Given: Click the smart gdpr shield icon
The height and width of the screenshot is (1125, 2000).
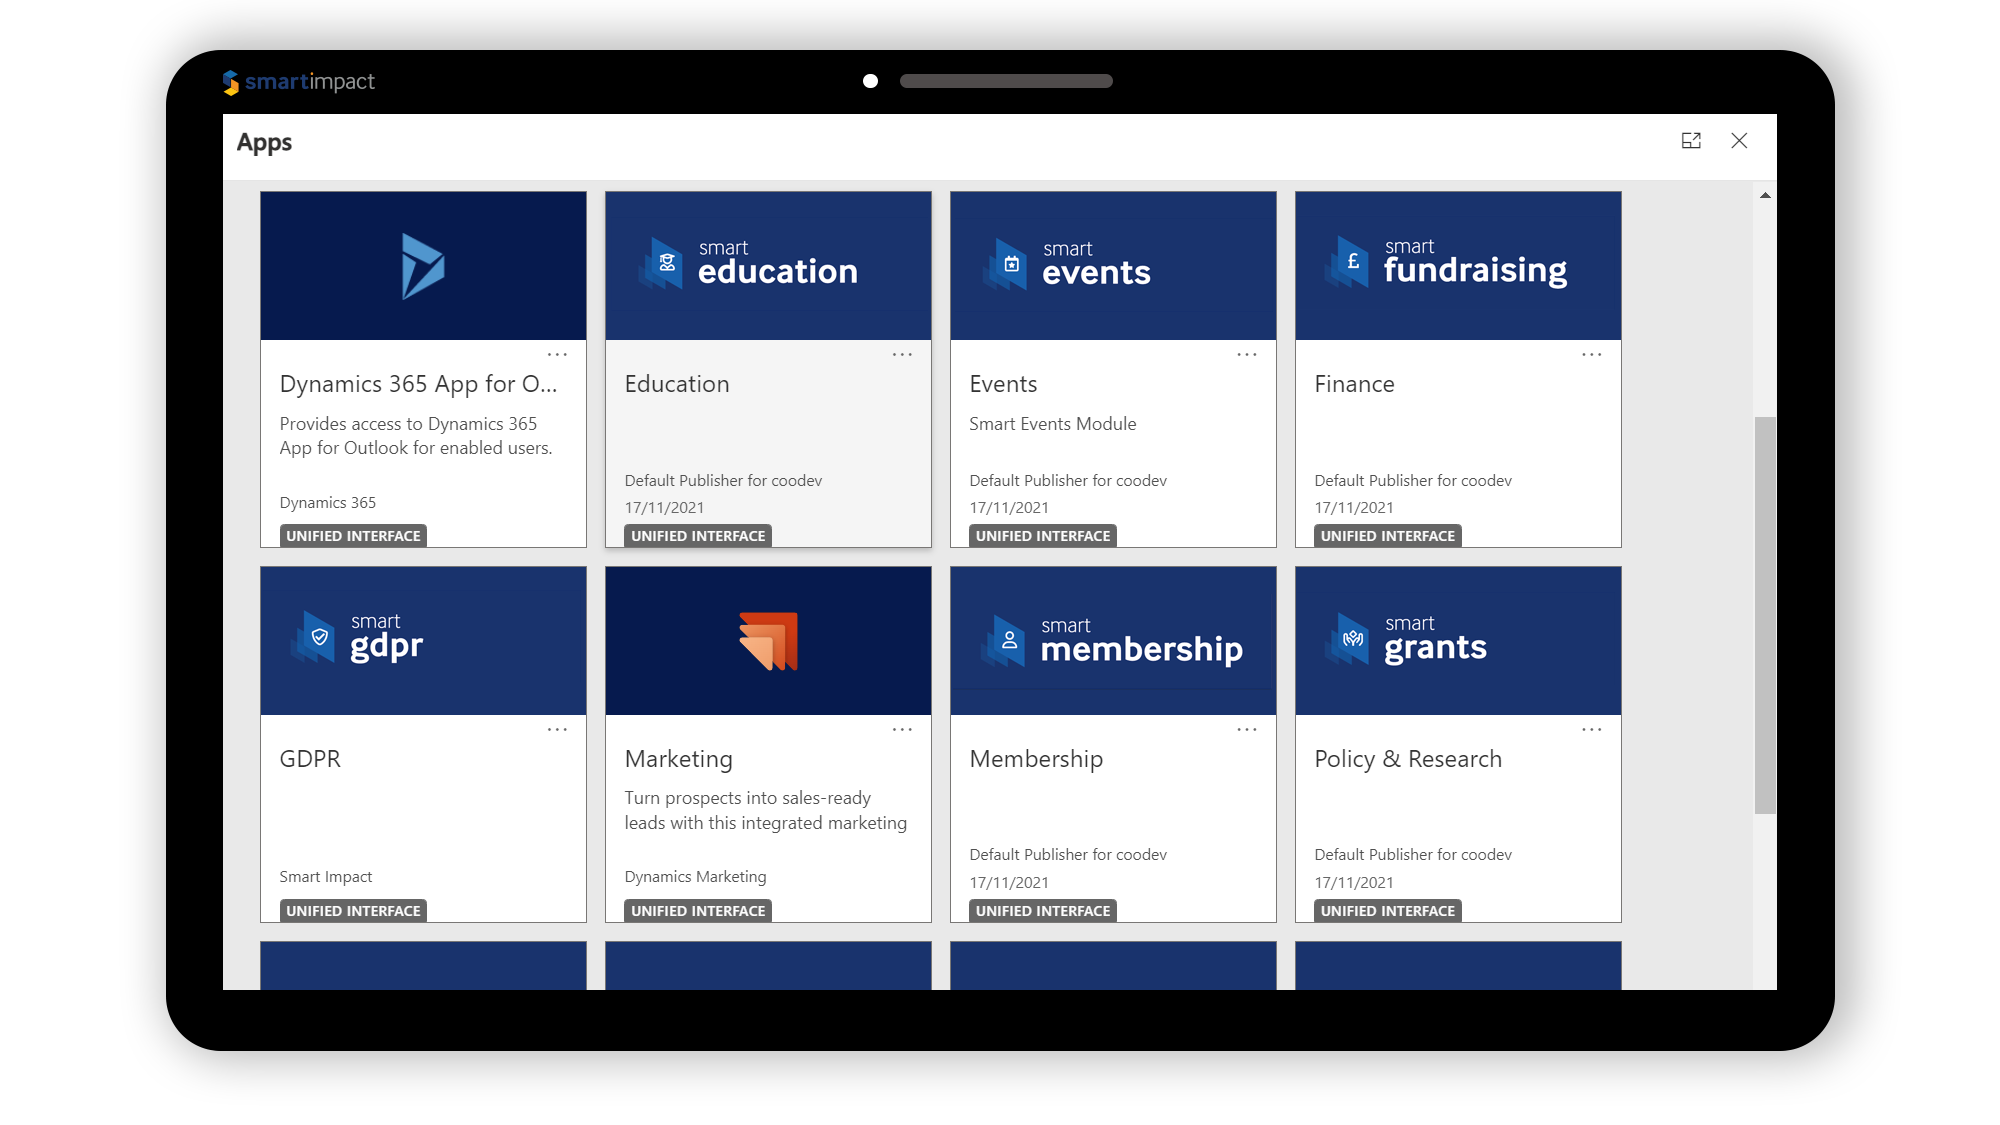Looking at the screenshot, I should click(x=319, y=637).
